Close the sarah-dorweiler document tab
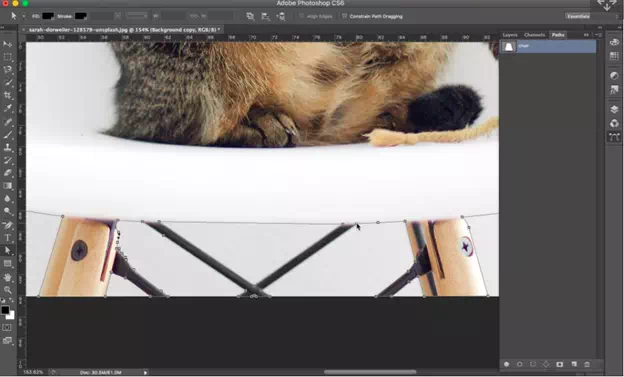Viewport: 624px width, 377px height. (23, 30)
